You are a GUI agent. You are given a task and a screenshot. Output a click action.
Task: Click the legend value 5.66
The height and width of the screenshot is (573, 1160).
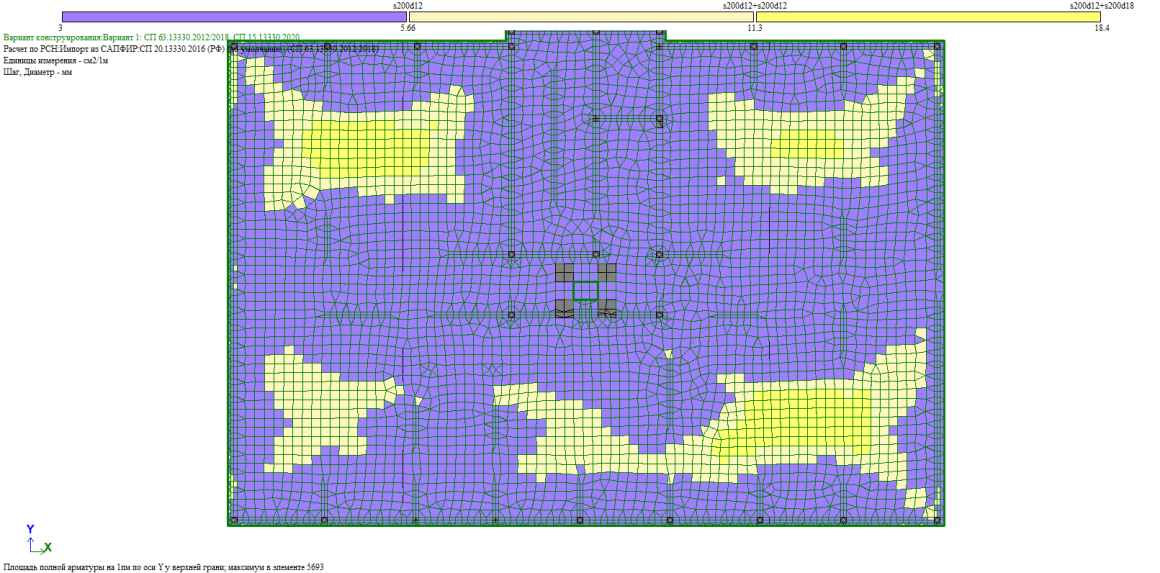click(x=408, y=28)
